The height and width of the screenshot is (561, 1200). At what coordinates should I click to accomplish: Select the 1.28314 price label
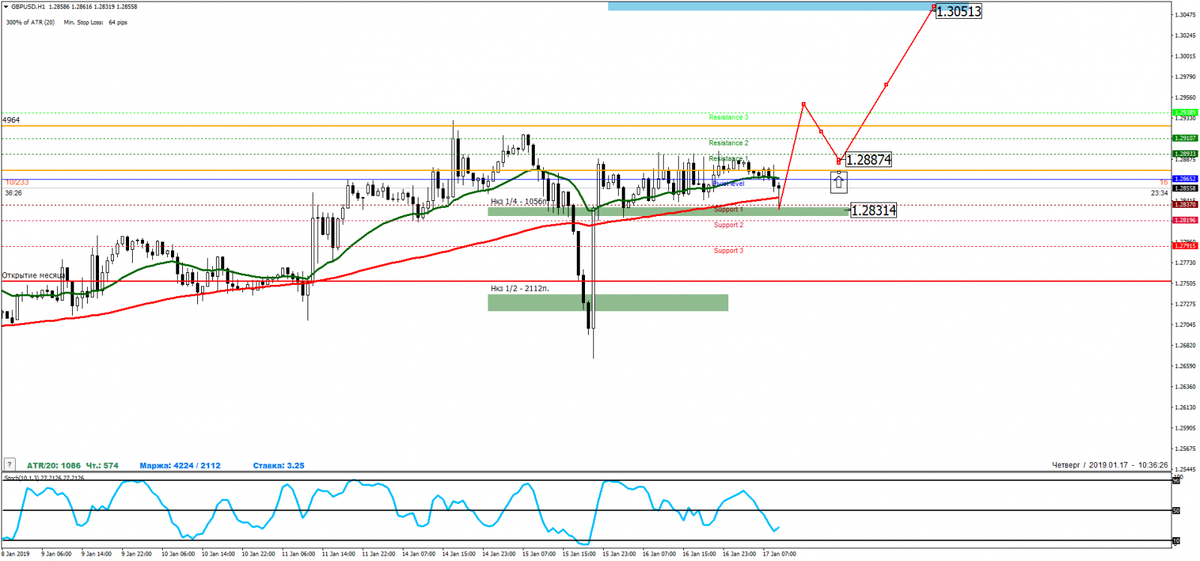[x=873, y=210]
